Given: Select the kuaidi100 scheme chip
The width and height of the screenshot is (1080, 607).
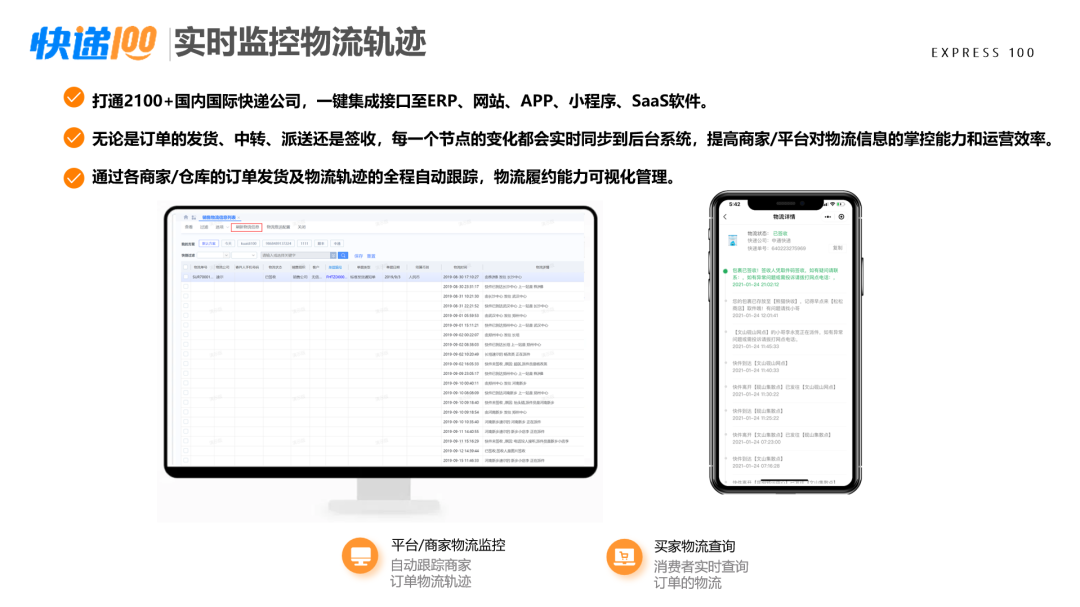Looking at the screenshot, I should pyautogui.click(x=249, y=244).
